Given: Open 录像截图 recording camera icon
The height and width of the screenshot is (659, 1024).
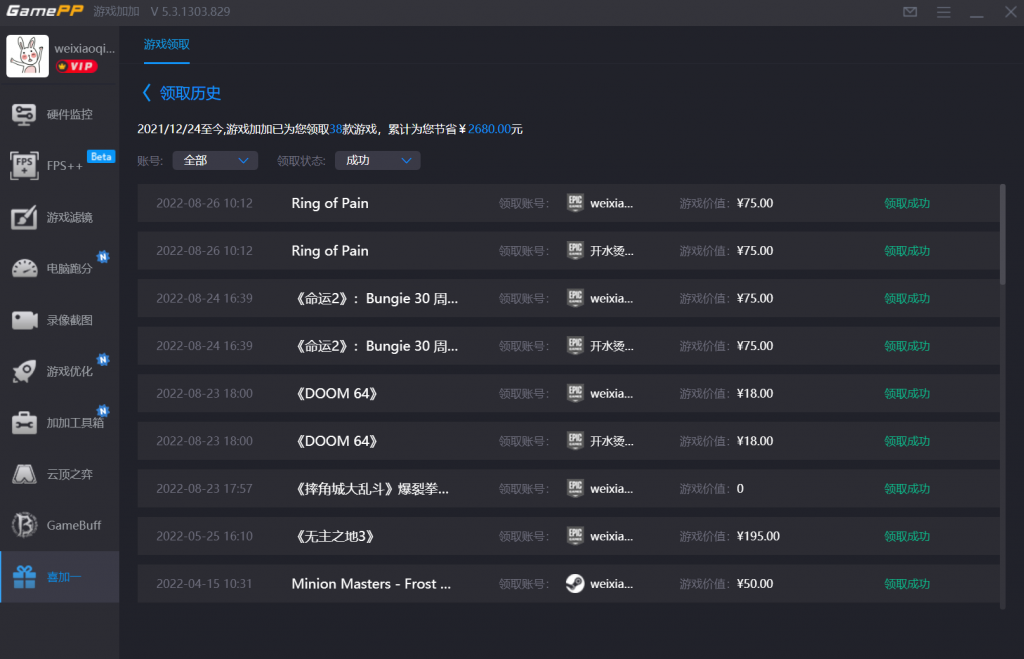Looking at the screenshot, I should tap(24, 320).
